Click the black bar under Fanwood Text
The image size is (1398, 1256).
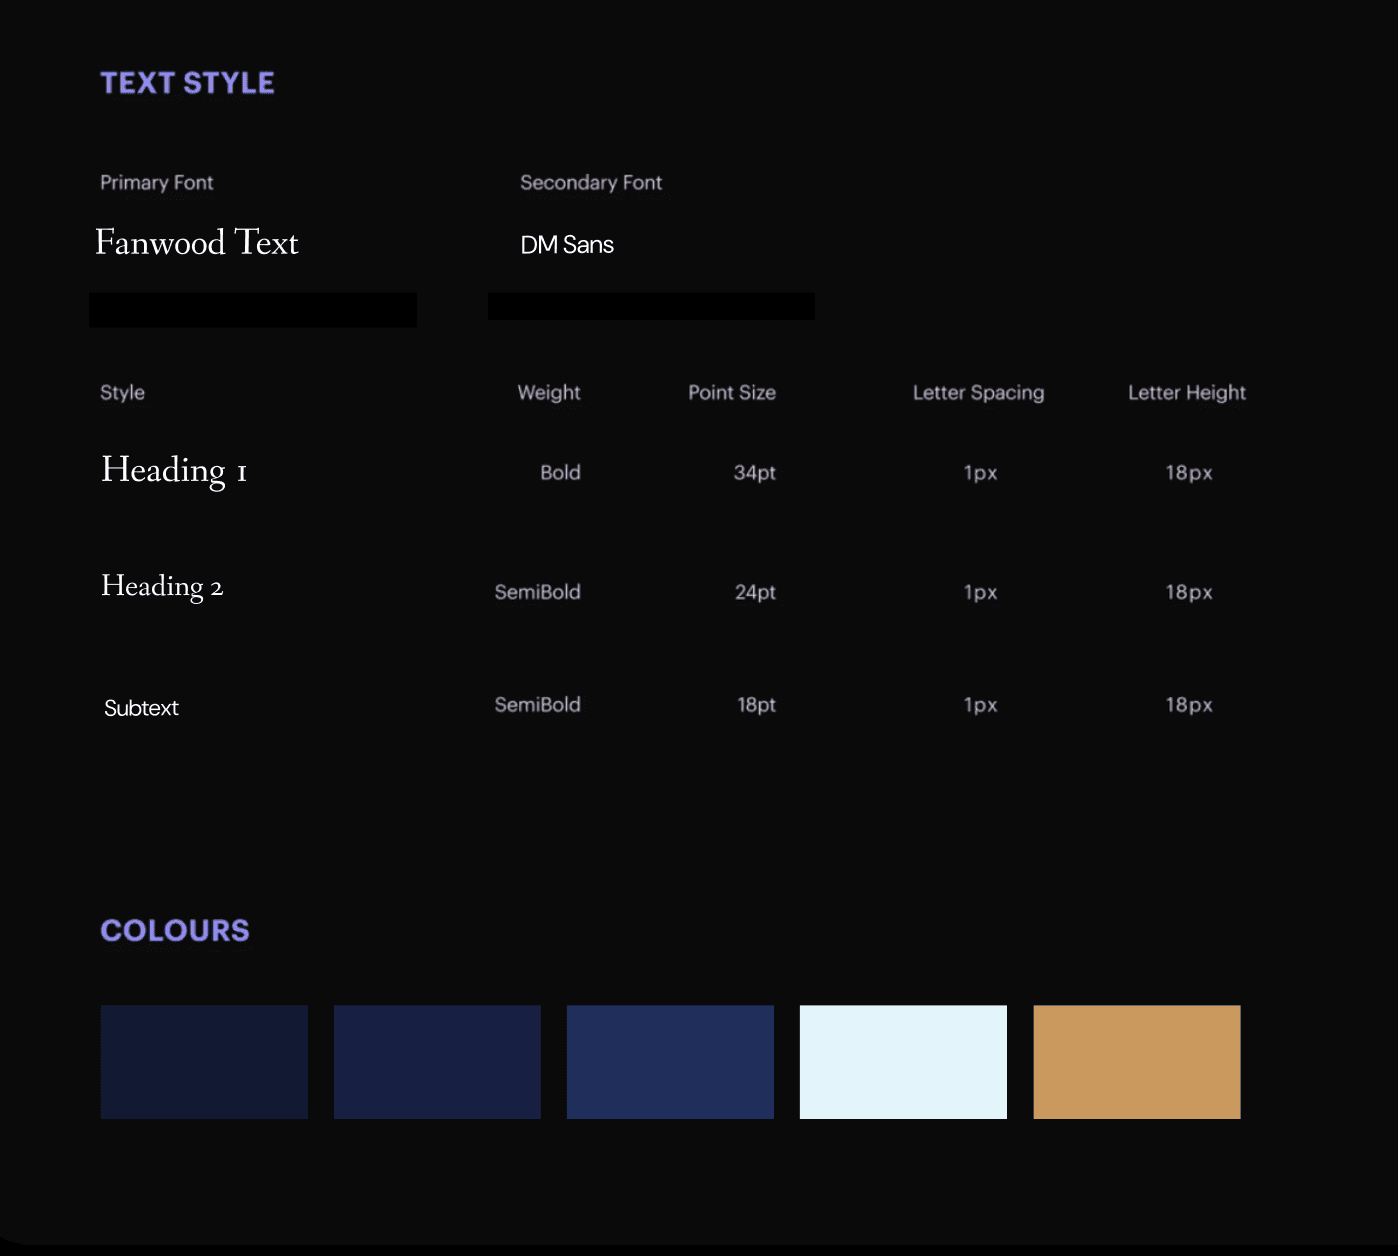pos(252,310)
